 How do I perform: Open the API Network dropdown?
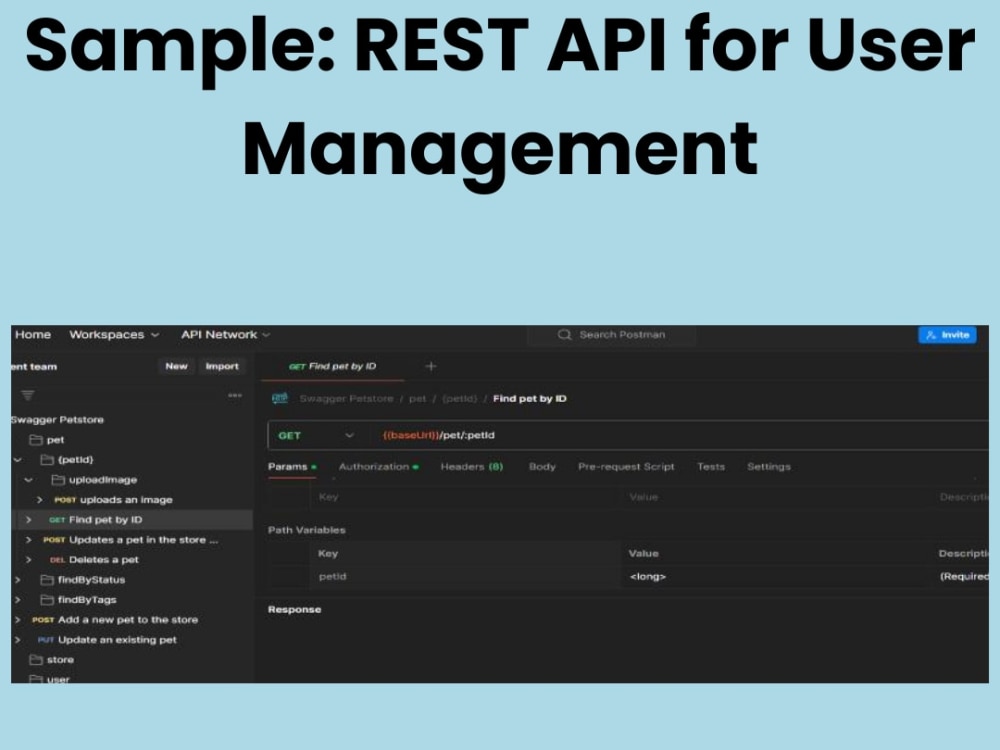coord(225,334)
